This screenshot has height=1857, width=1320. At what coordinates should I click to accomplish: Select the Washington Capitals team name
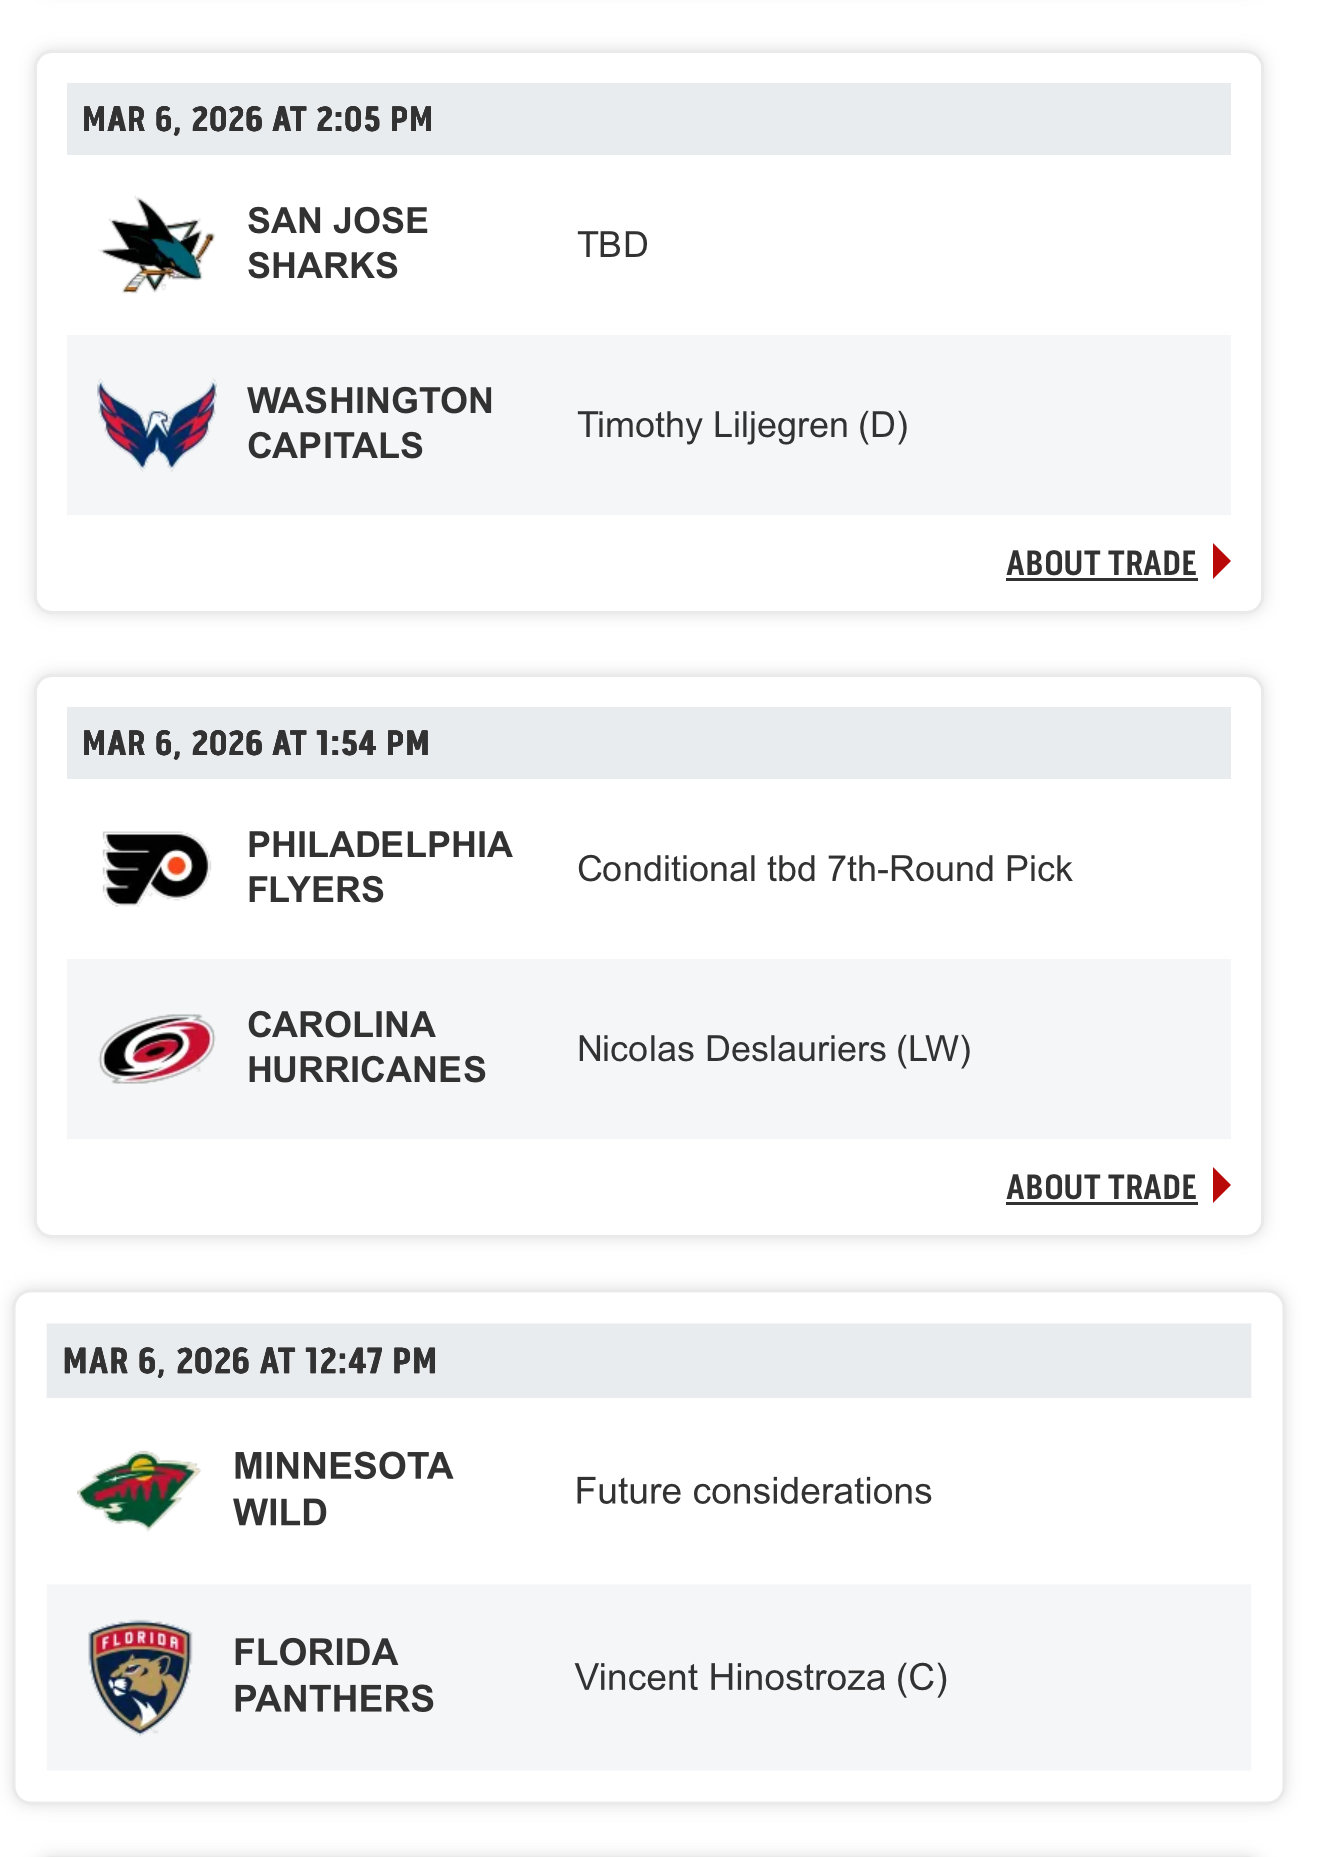pyautogui.click(x=370, y=423)
